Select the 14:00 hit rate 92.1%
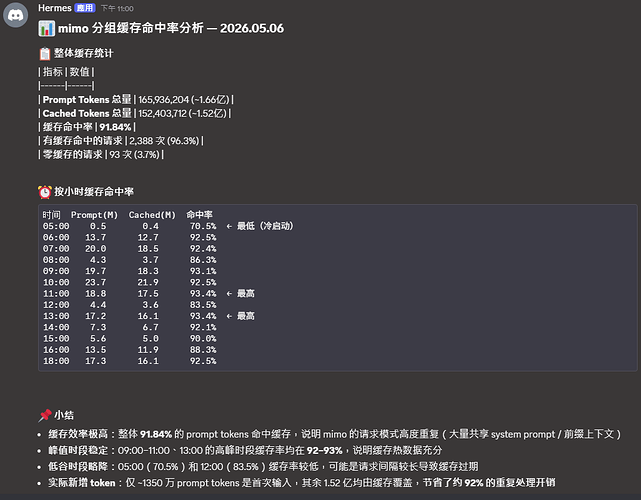641x500 pixels. pyautogui.click(x=203, y=327)
